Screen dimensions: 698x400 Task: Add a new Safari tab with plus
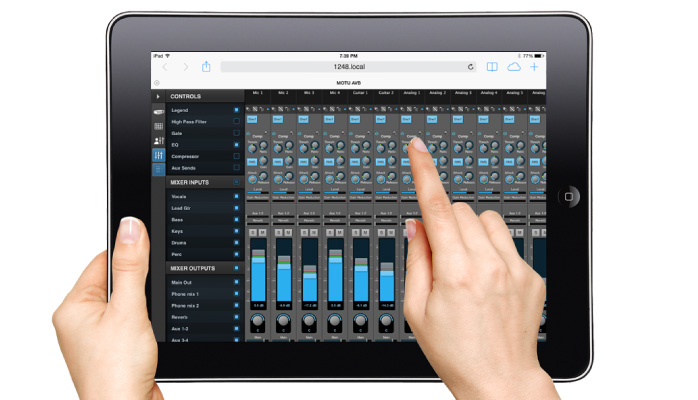(535, 67)
